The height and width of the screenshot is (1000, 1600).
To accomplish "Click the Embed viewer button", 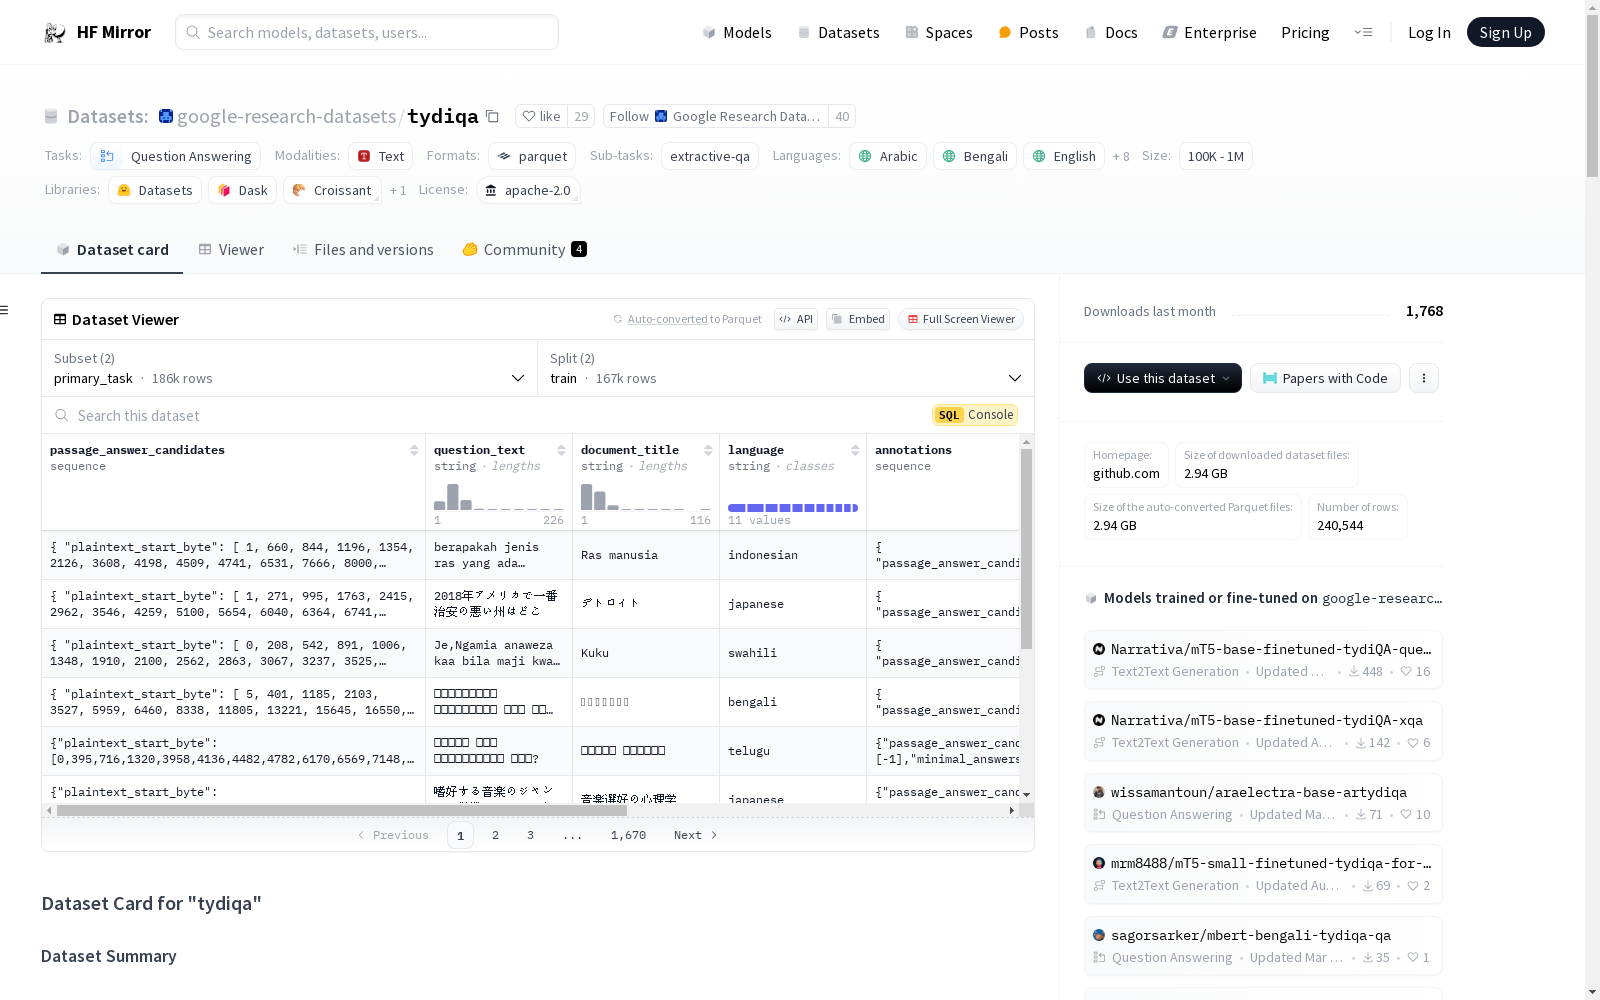I will pyautogui.click(x=858, y=319).
